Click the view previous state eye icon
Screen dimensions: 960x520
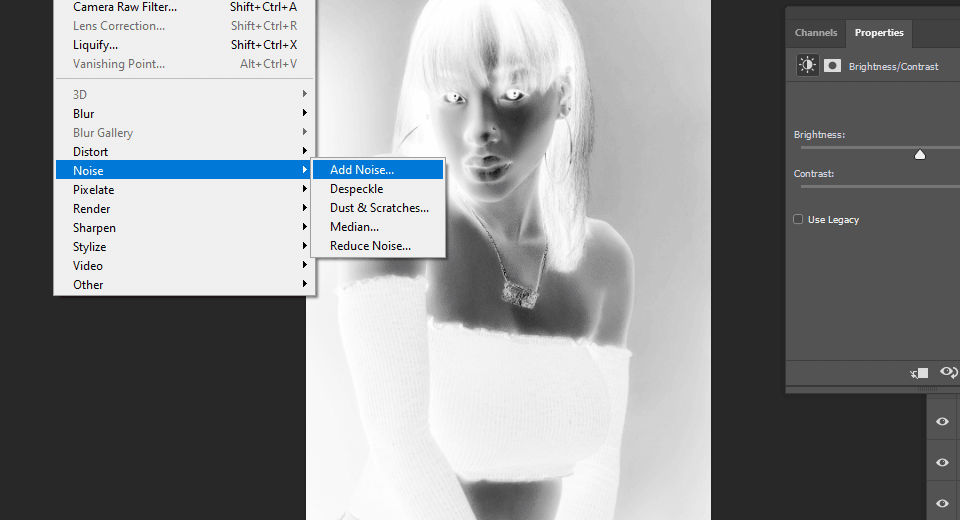point(949,372)
